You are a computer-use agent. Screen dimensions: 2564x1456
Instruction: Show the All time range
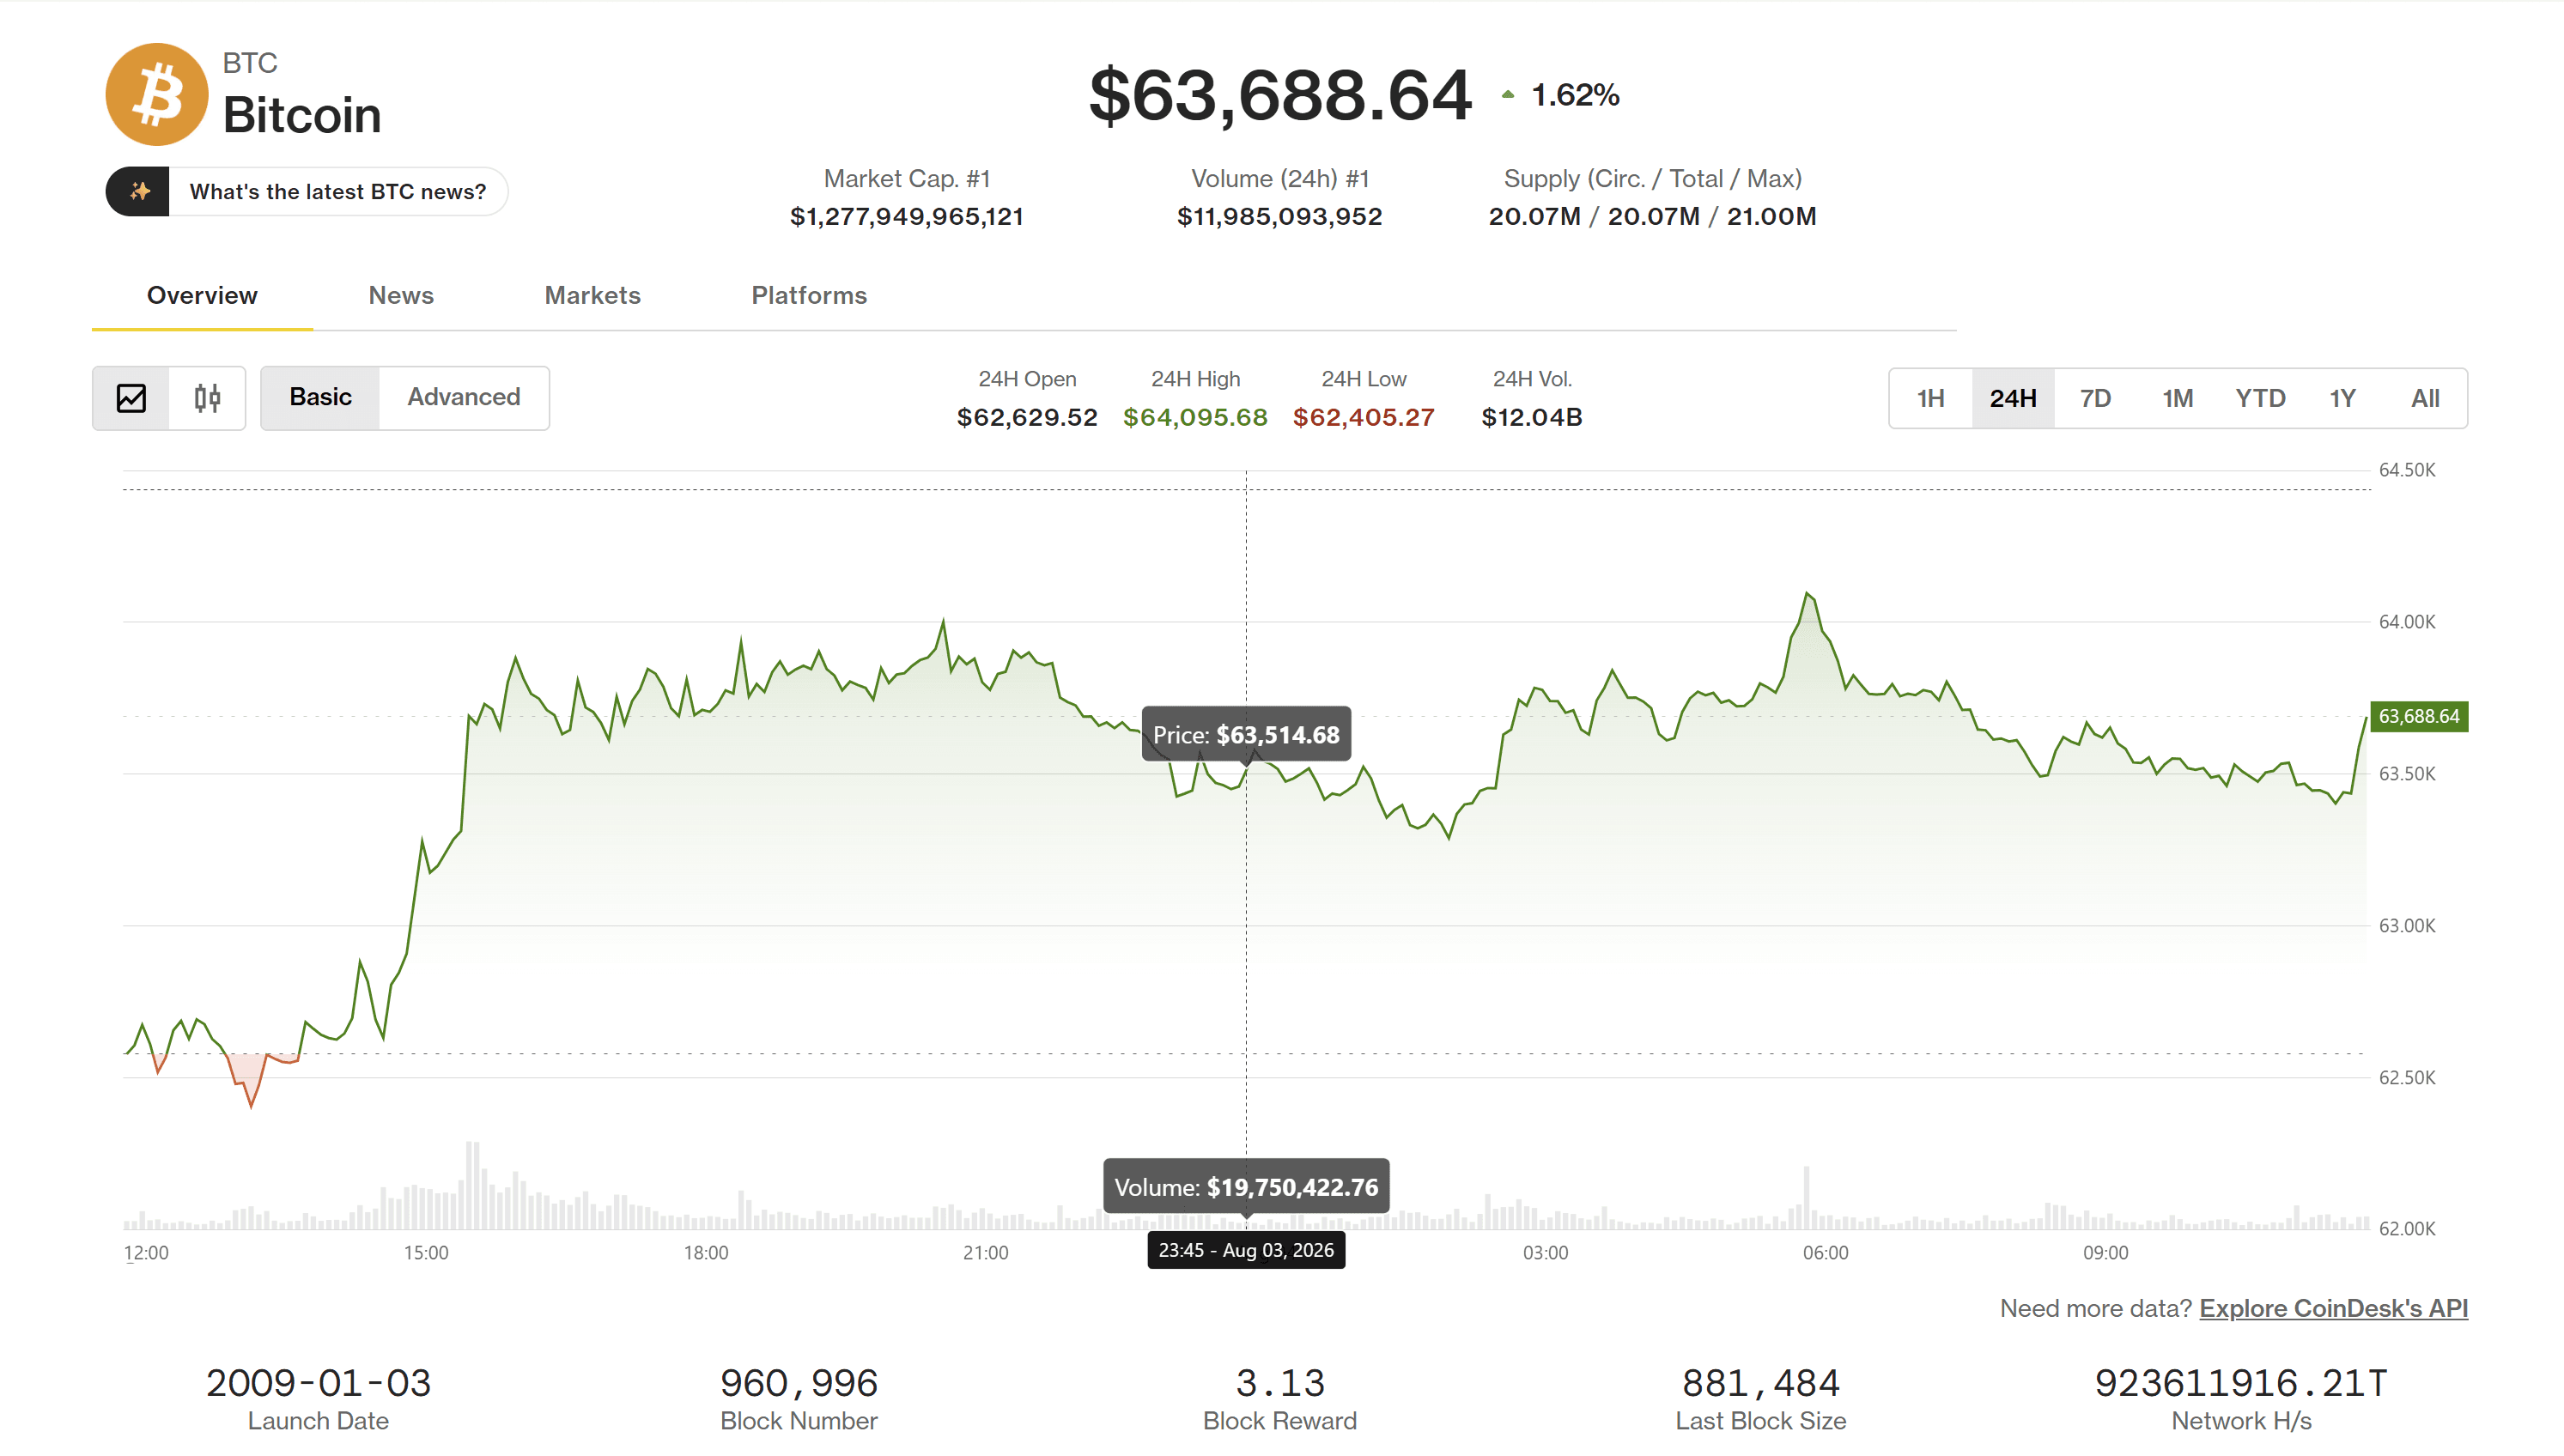point(2425,398)
